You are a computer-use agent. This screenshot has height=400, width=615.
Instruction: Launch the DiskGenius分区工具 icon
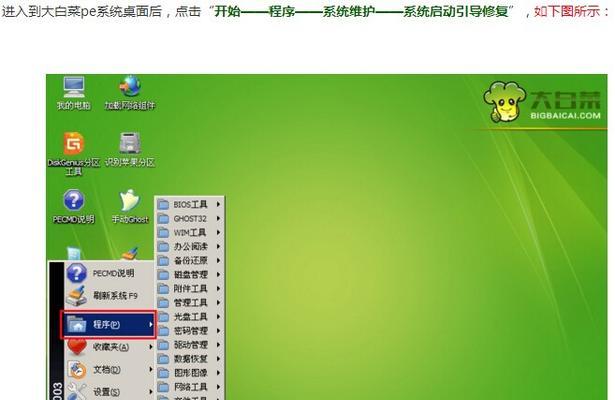(x=73, y=154)
